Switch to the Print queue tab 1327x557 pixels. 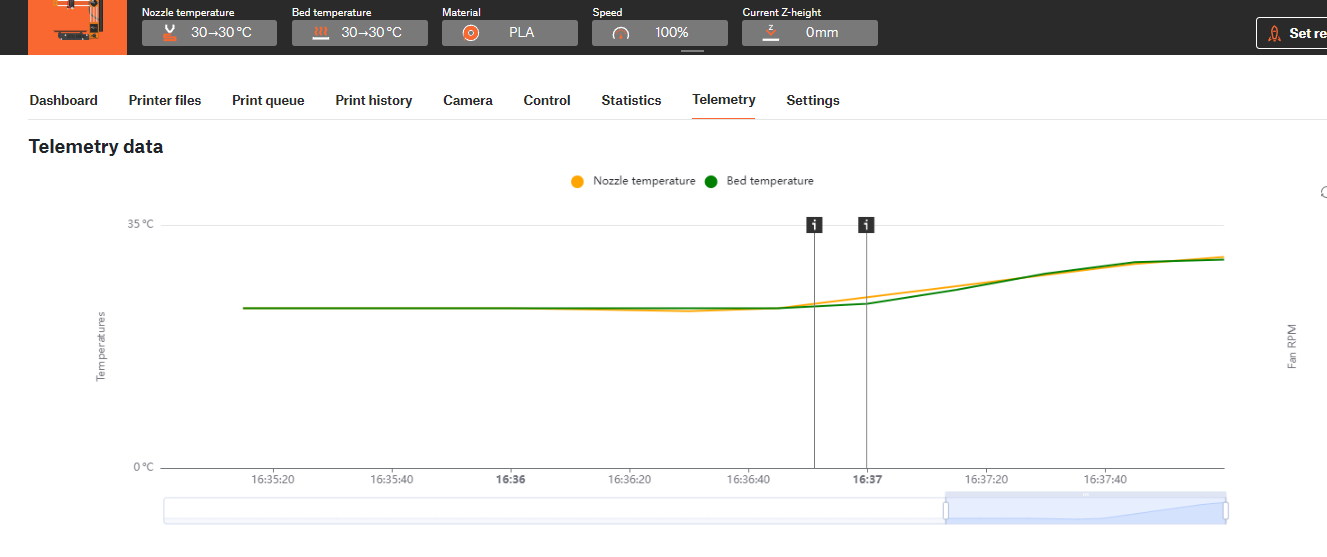(268, 100)
